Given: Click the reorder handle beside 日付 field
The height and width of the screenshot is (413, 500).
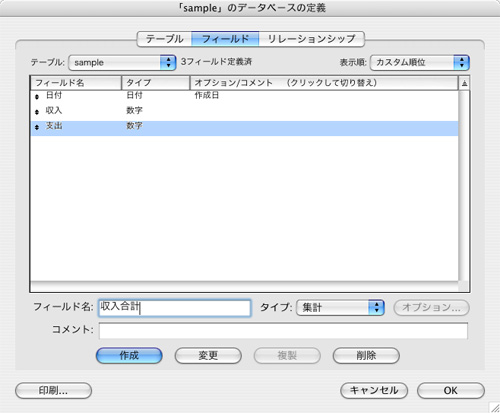Looking at the screenshot, I should point(37,97).
